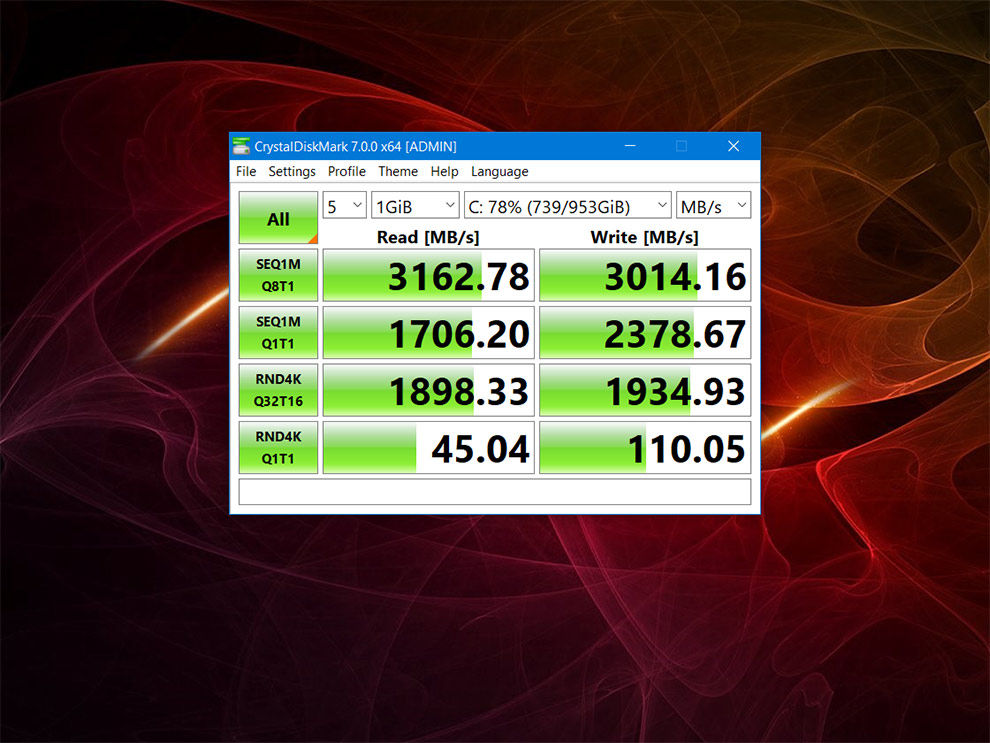This screenshot has width=990, height=743.
Task: Run the RND4K Q32T16 test
Action: [x=278, y=390]
